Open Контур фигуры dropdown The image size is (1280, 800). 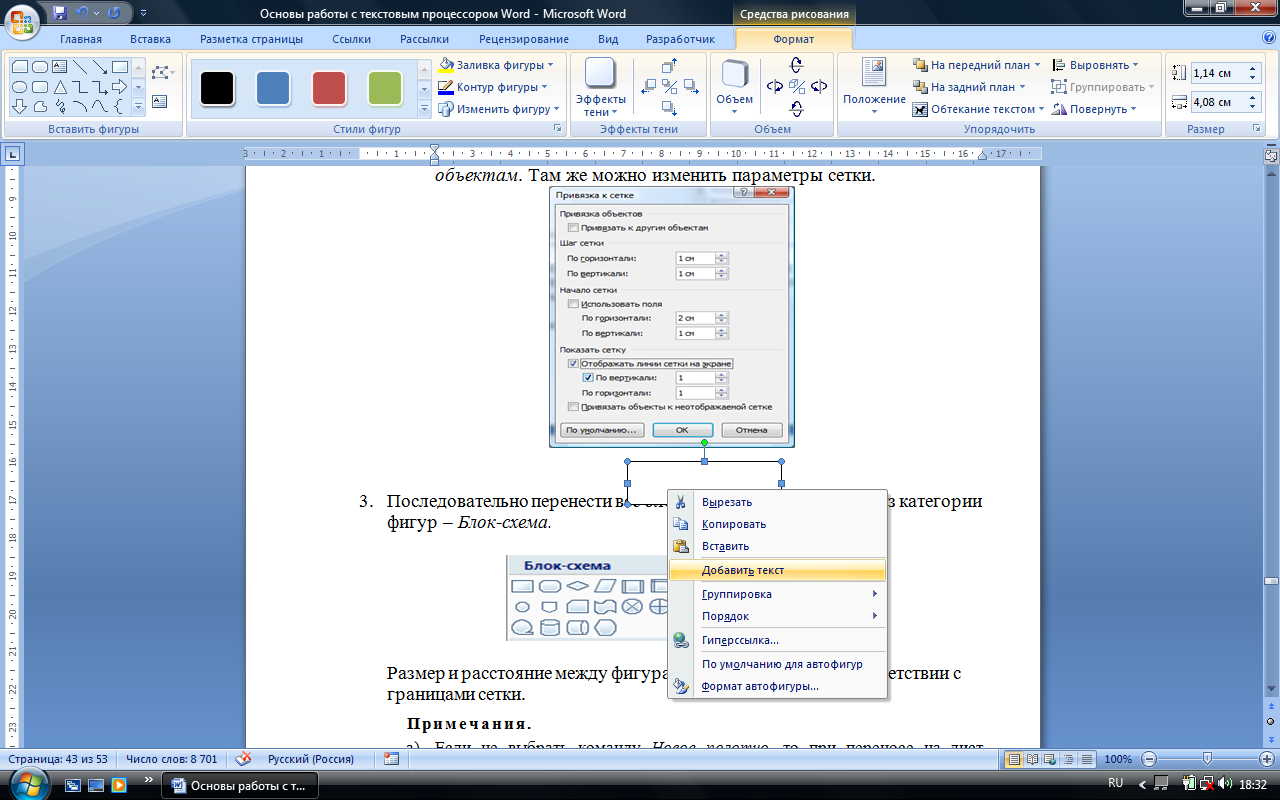click(495, 87)
